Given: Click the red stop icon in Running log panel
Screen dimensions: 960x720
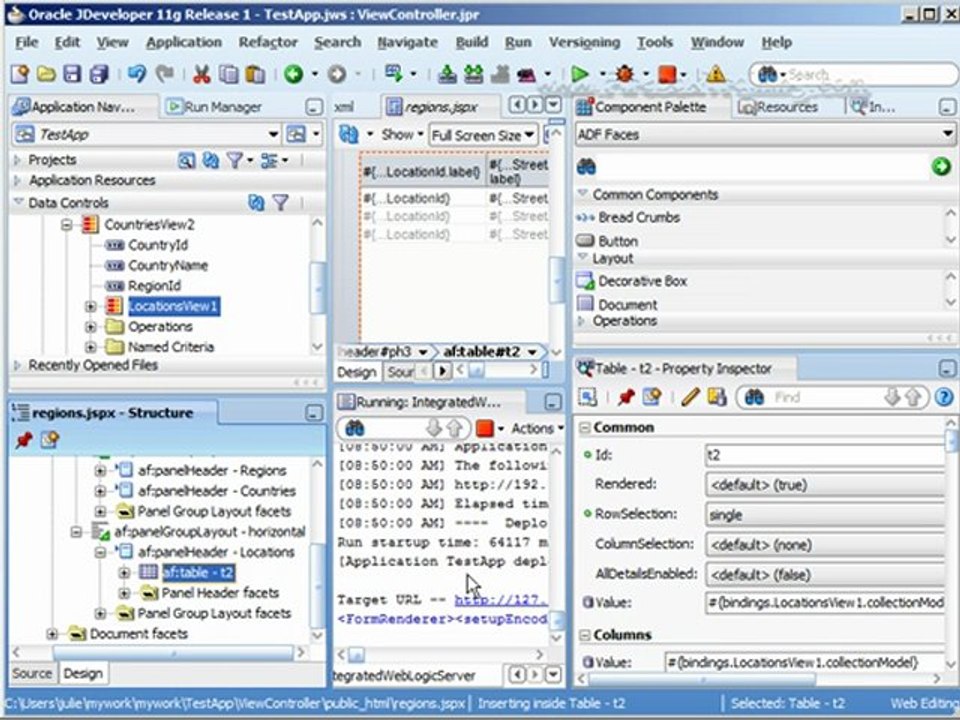Looking at the screenshot, I should coord(484,428).
